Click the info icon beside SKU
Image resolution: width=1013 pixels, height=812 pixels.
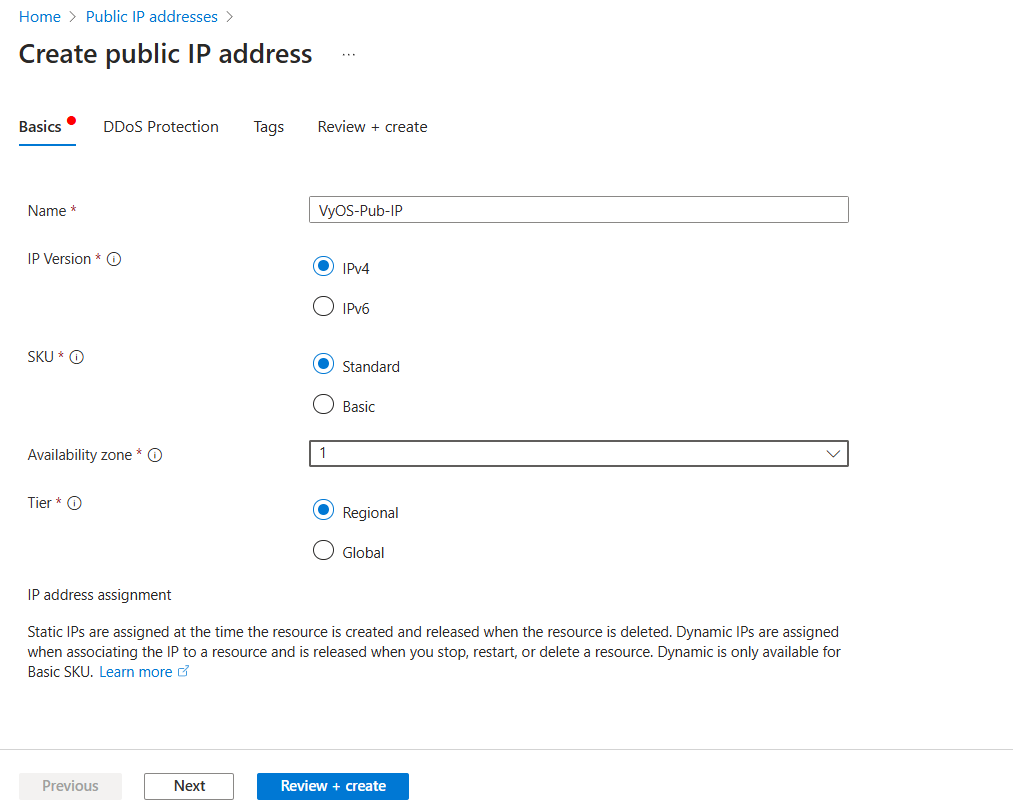pos(77,357)
